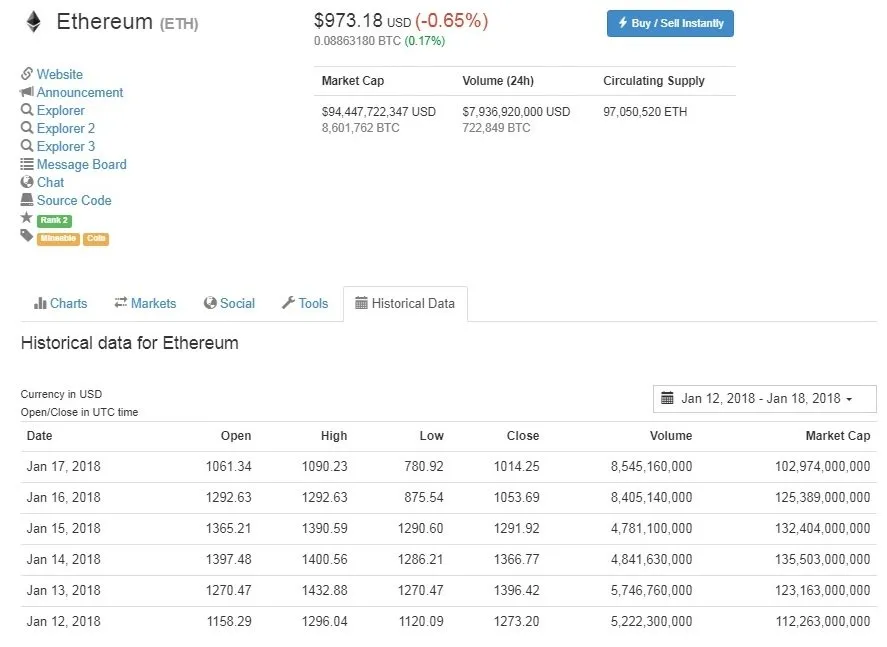Click the 97,050,520 ETH circulating supply
Viewport: 887px width, 647px height.
(x=645, y=112)
